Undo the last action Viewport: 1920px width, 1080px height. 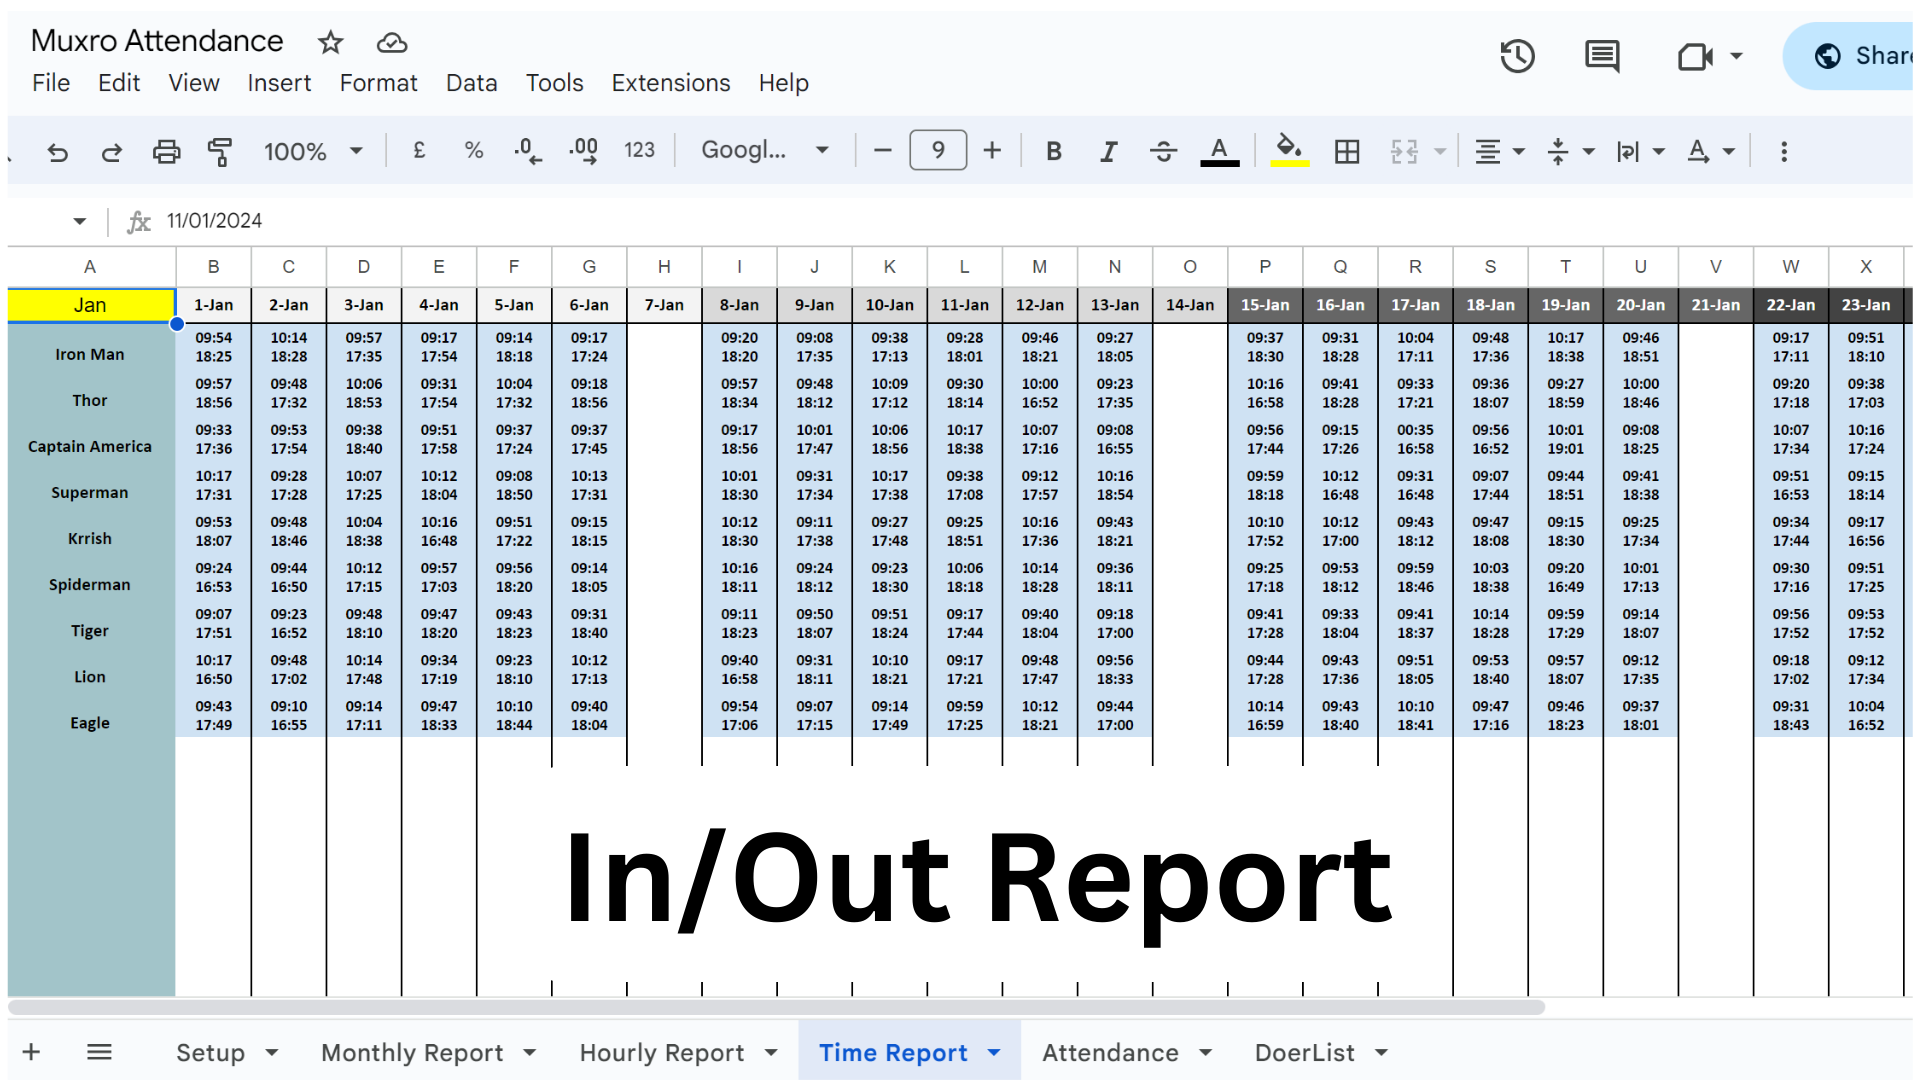57,152
